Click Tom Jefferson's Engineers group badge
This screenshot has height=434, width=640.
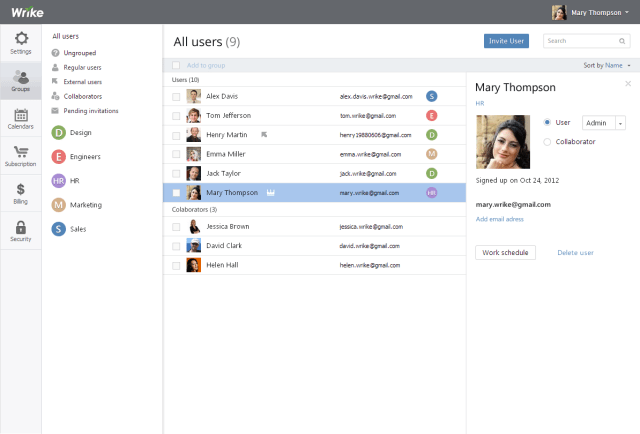(x=431, y=116)
